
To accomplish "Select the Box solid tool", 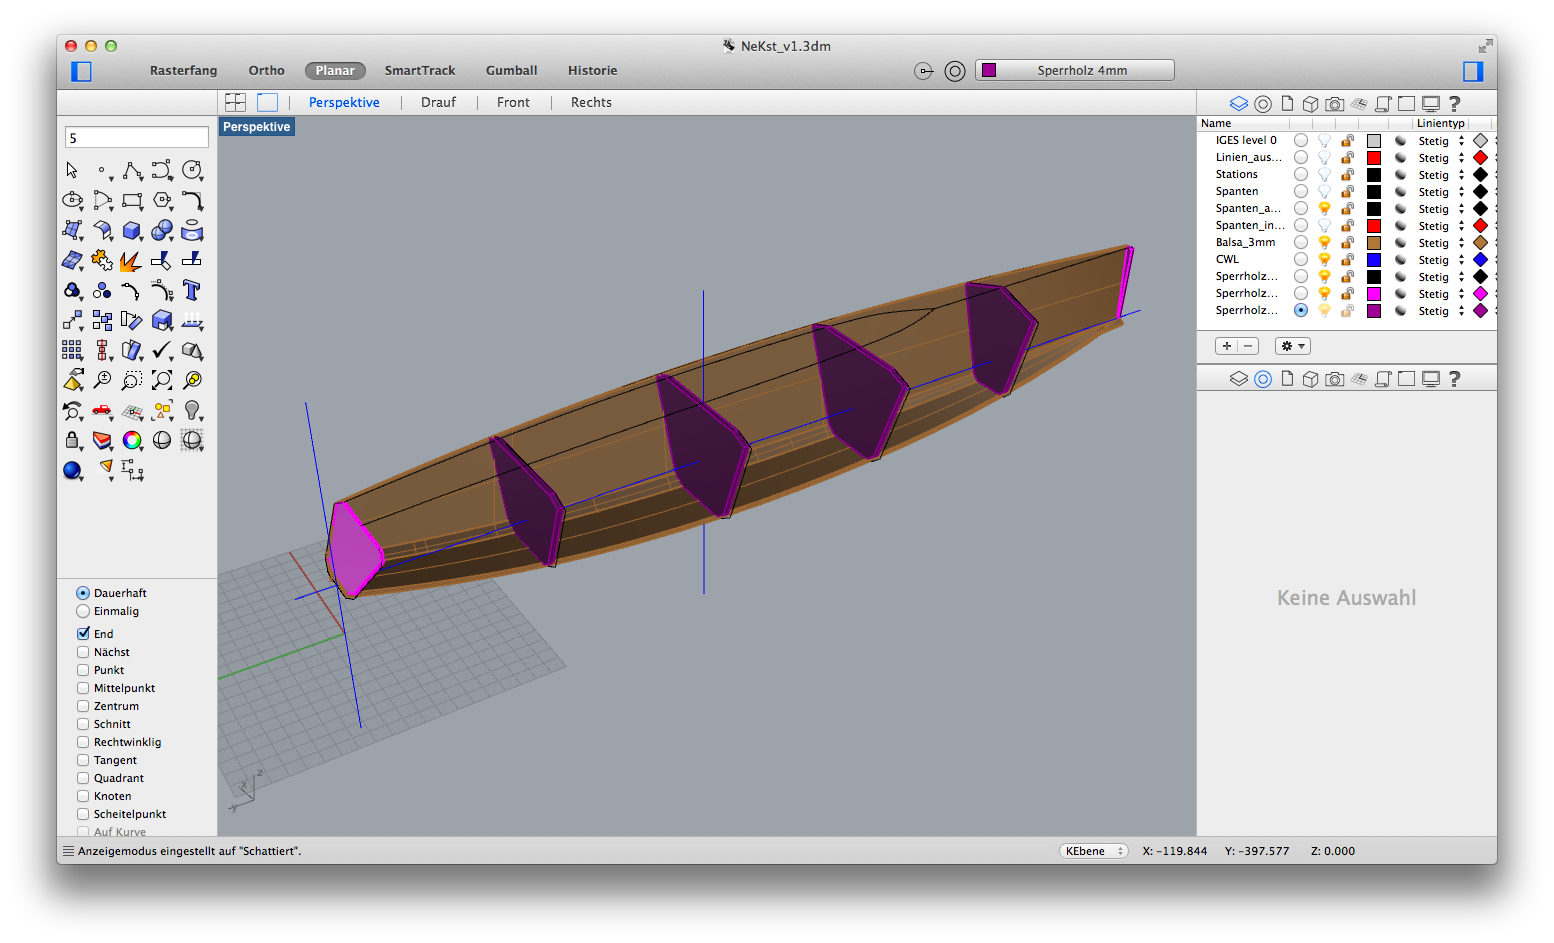I will [x=131, y=231].
